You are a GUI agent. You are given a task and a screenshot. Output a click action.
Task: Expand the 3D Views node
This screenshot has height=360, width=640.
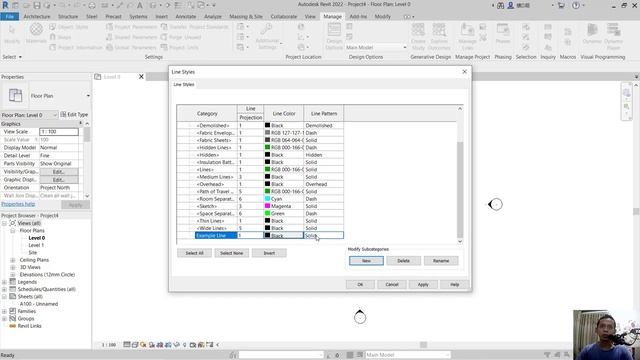(13, 267)
